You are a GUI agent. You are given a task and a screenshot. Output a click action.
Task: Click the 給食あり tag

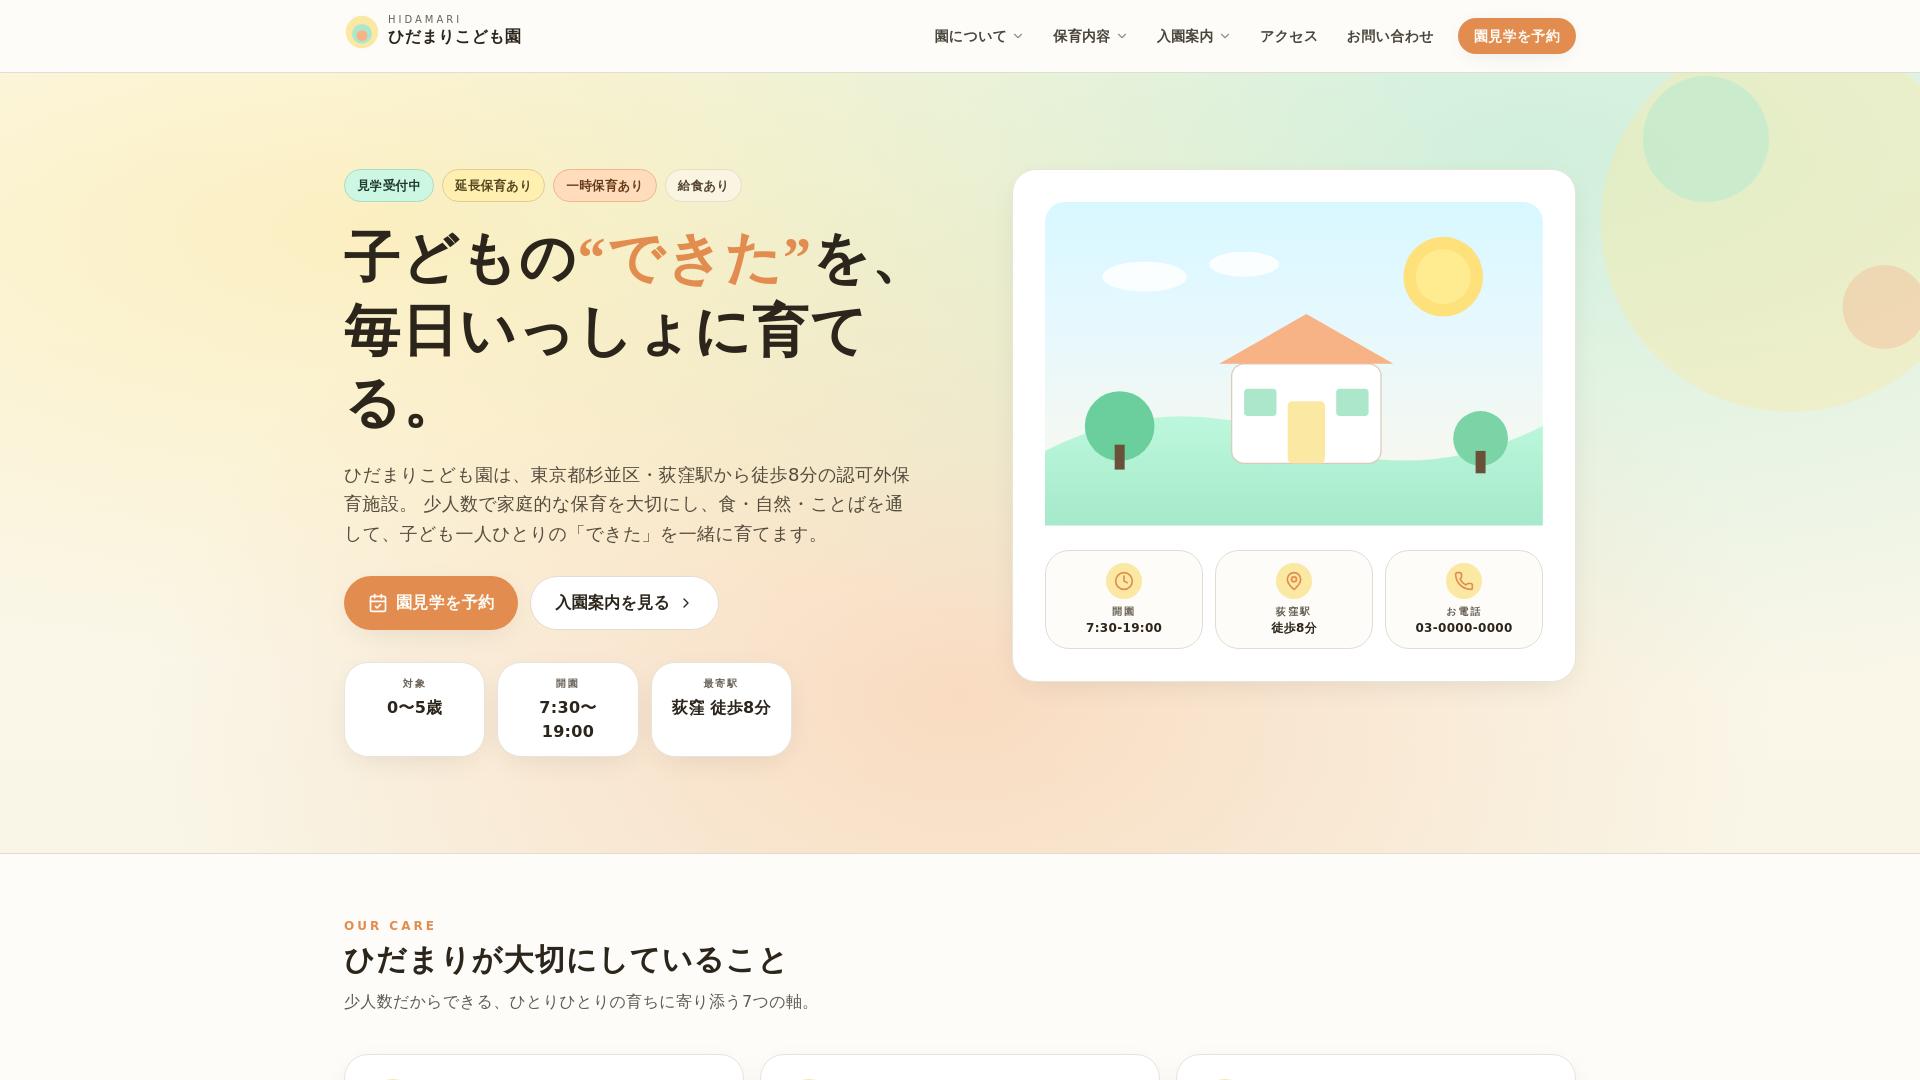(x=703, y=186)
